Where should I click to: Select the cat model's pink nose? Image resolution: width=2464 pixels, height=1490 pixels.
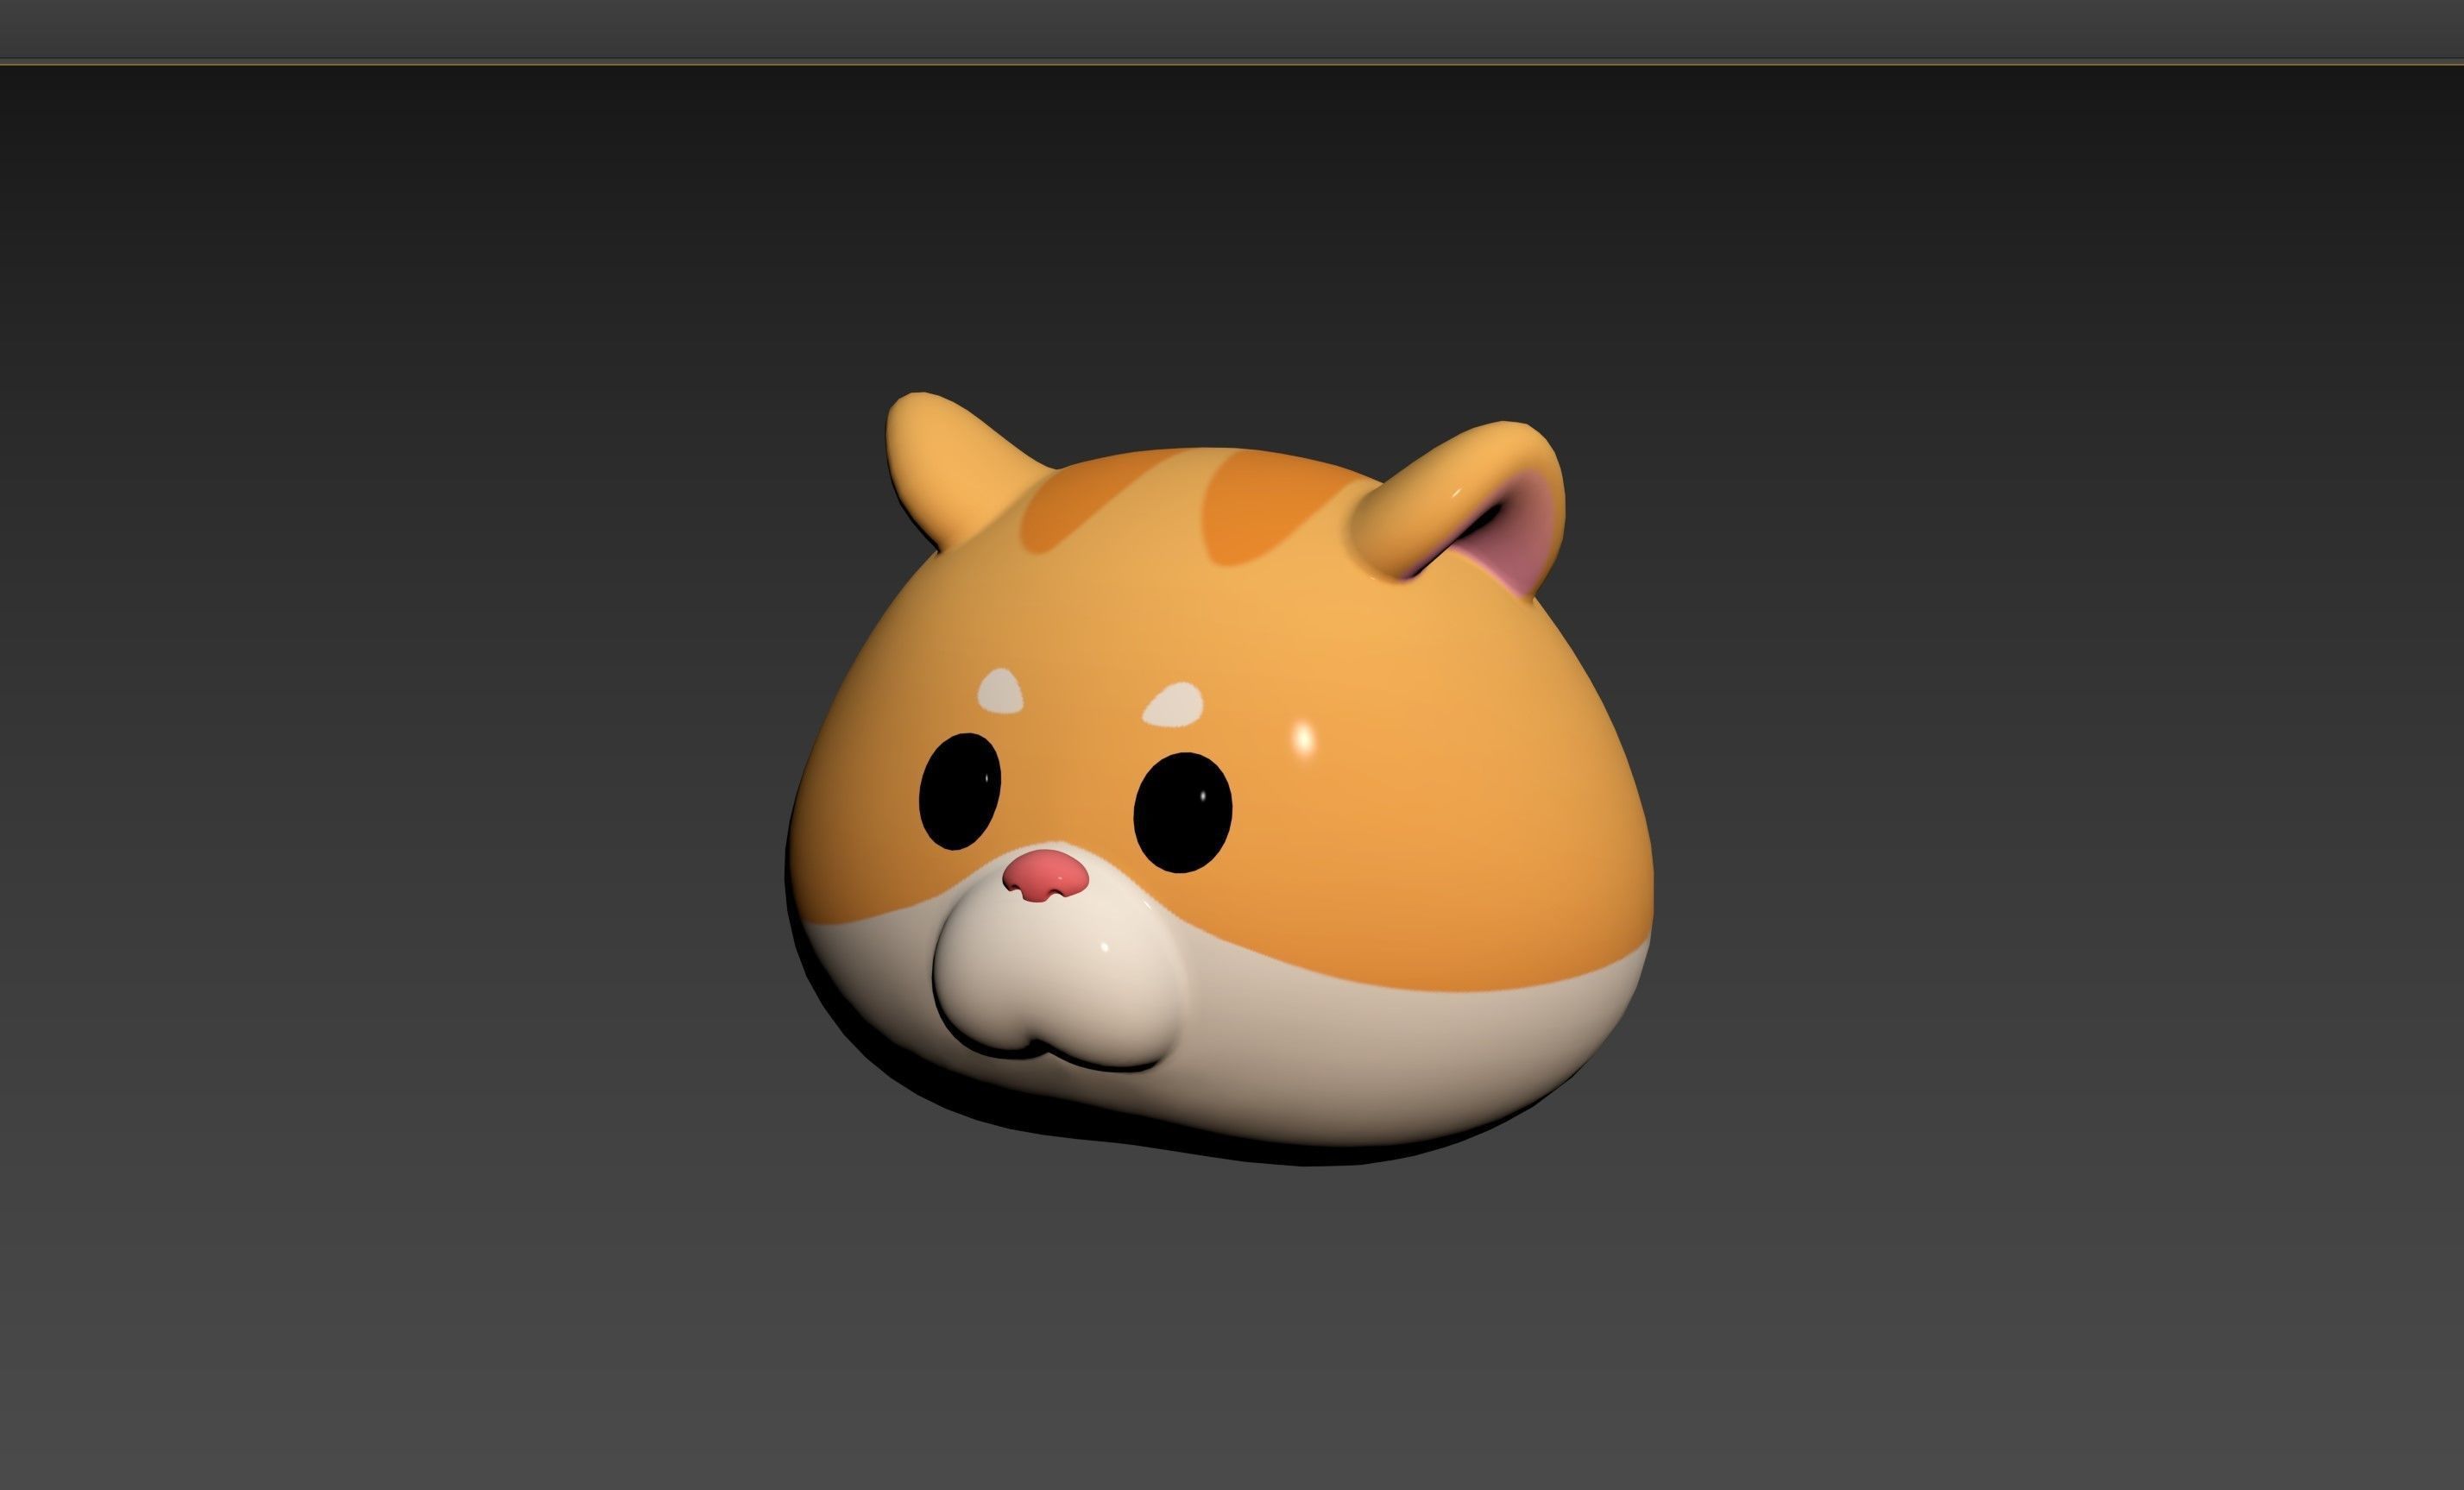[1046, 875]
